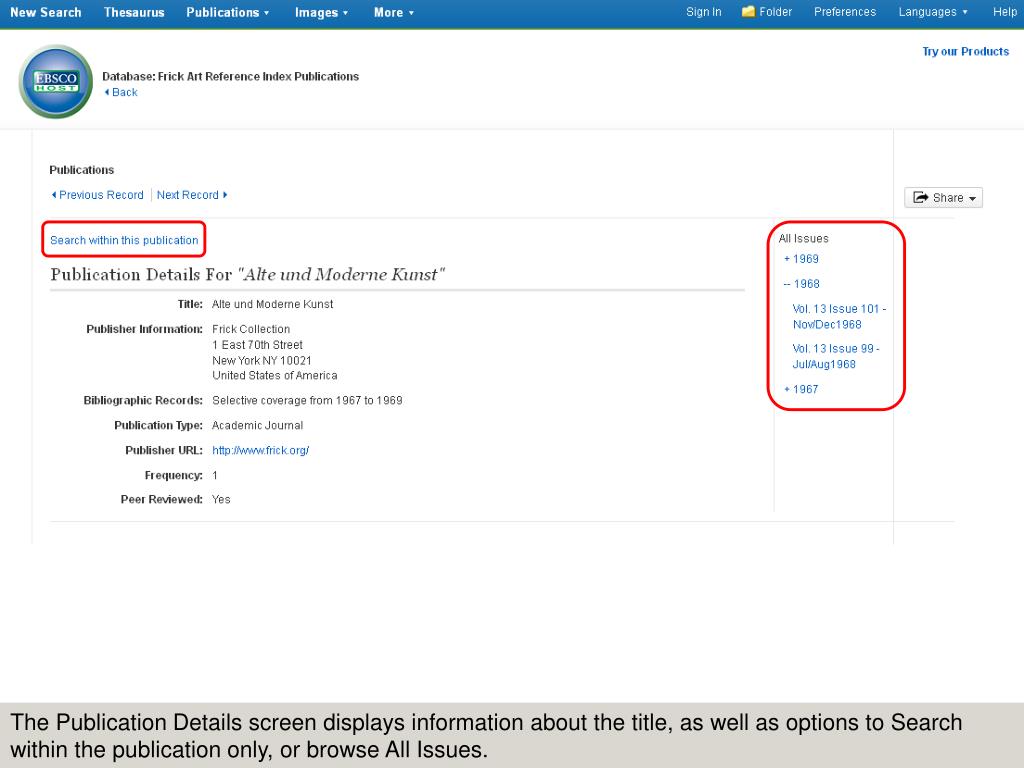1024x768 pixels.
Task: Open the Thesaurus menu item
Action: pyautogui.click(x=134, y=12)
